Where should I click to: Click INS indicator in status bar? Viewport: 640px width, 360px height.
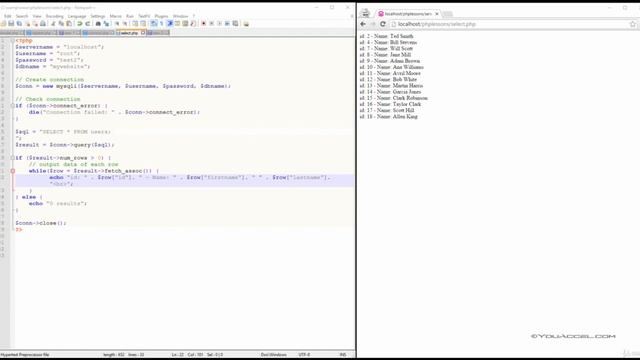343,355
